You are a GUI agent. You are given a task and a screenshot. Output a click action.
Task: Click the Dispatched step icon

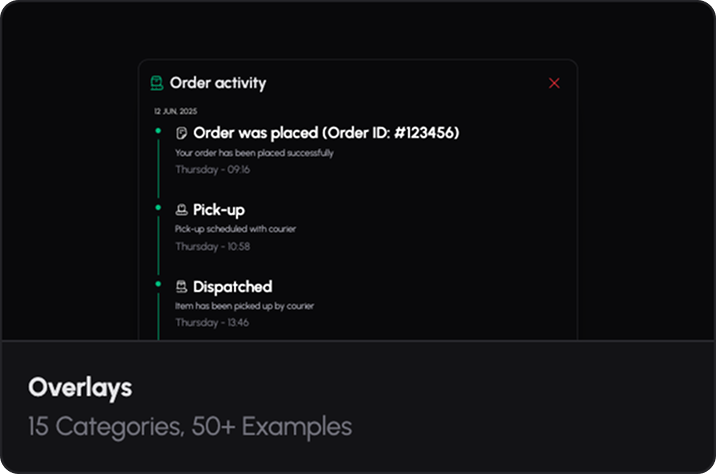tap(182, 287)
